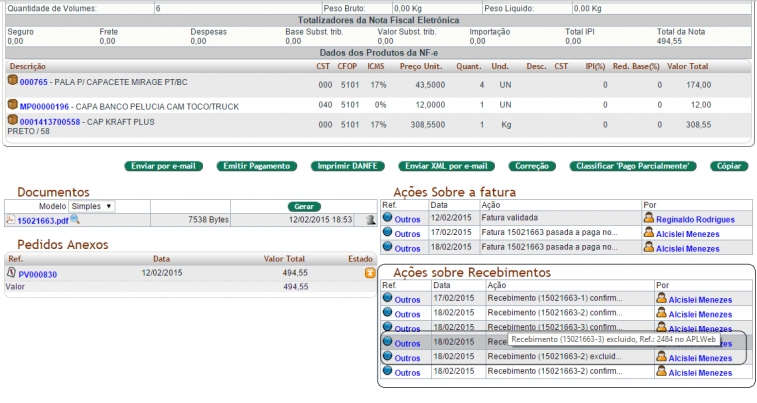Click the order icon next to PV000830
757x403 pixels.
pyautogui.click(x=12, y=272)
